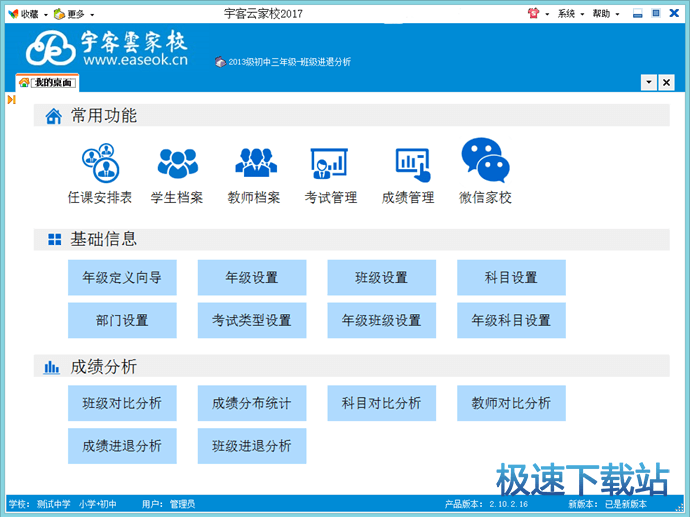The image size is (690, 517).
Task: Open the 帮助 menu
Action: point(606,14)
